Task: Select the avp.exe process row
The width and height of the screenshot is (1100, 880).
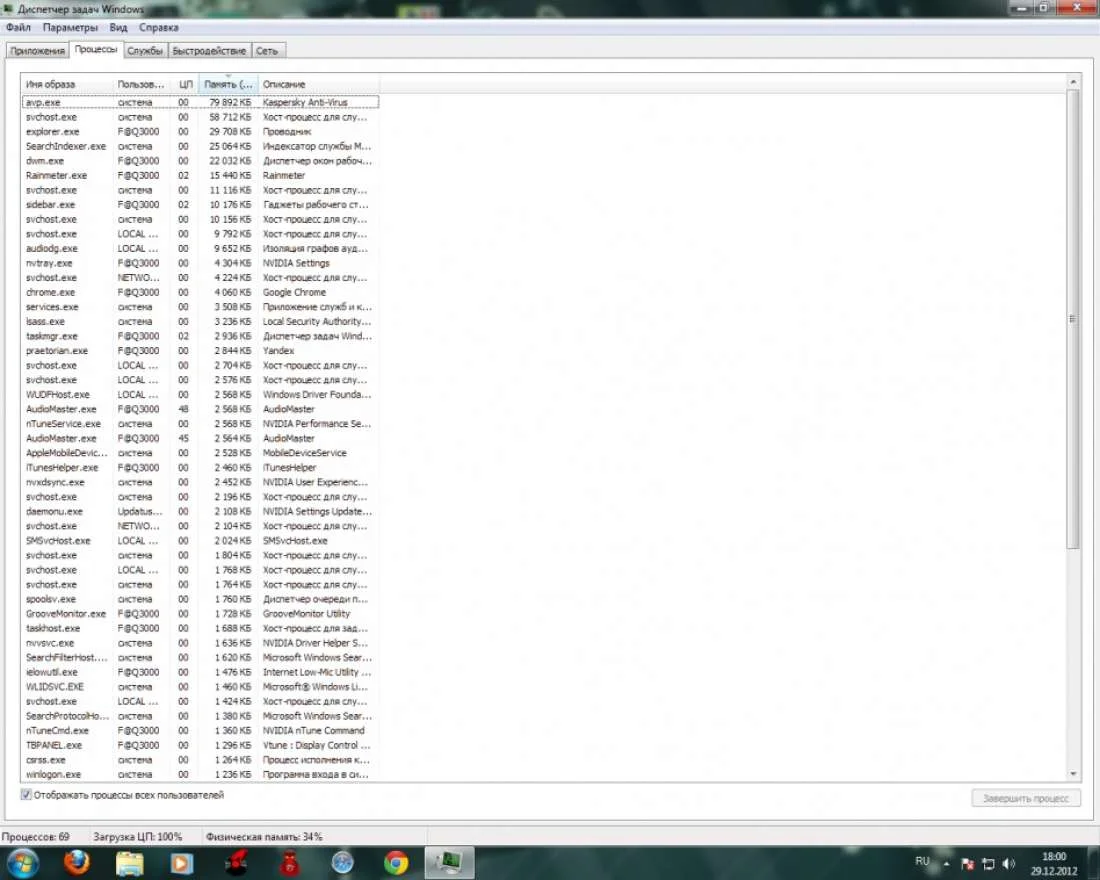Action: (200, 102)
